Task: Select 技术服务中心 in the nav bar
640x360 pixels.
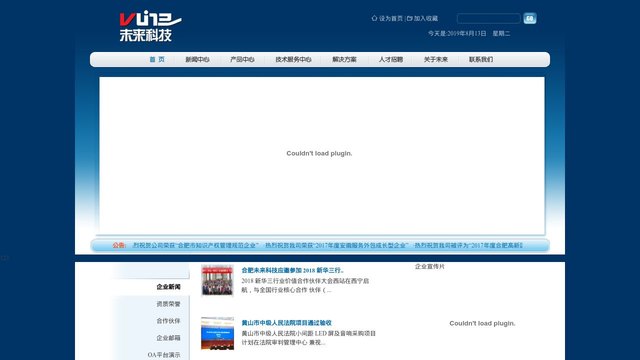Action: tap(293, 59)
